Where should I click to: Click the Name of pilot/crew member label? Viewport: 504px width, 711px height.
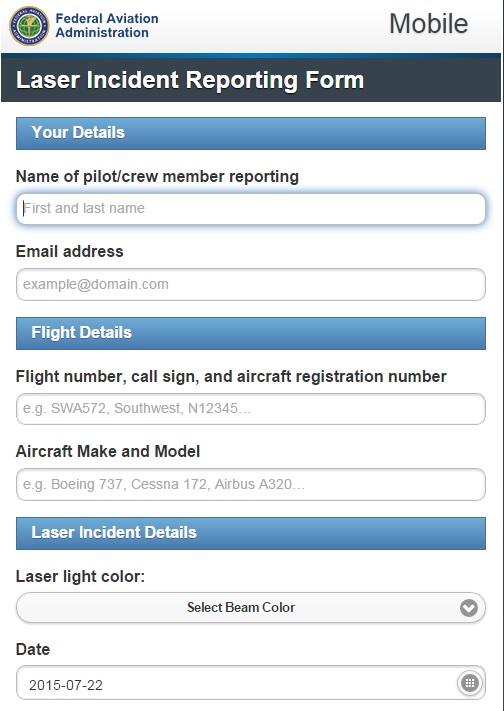pos(157,176)
